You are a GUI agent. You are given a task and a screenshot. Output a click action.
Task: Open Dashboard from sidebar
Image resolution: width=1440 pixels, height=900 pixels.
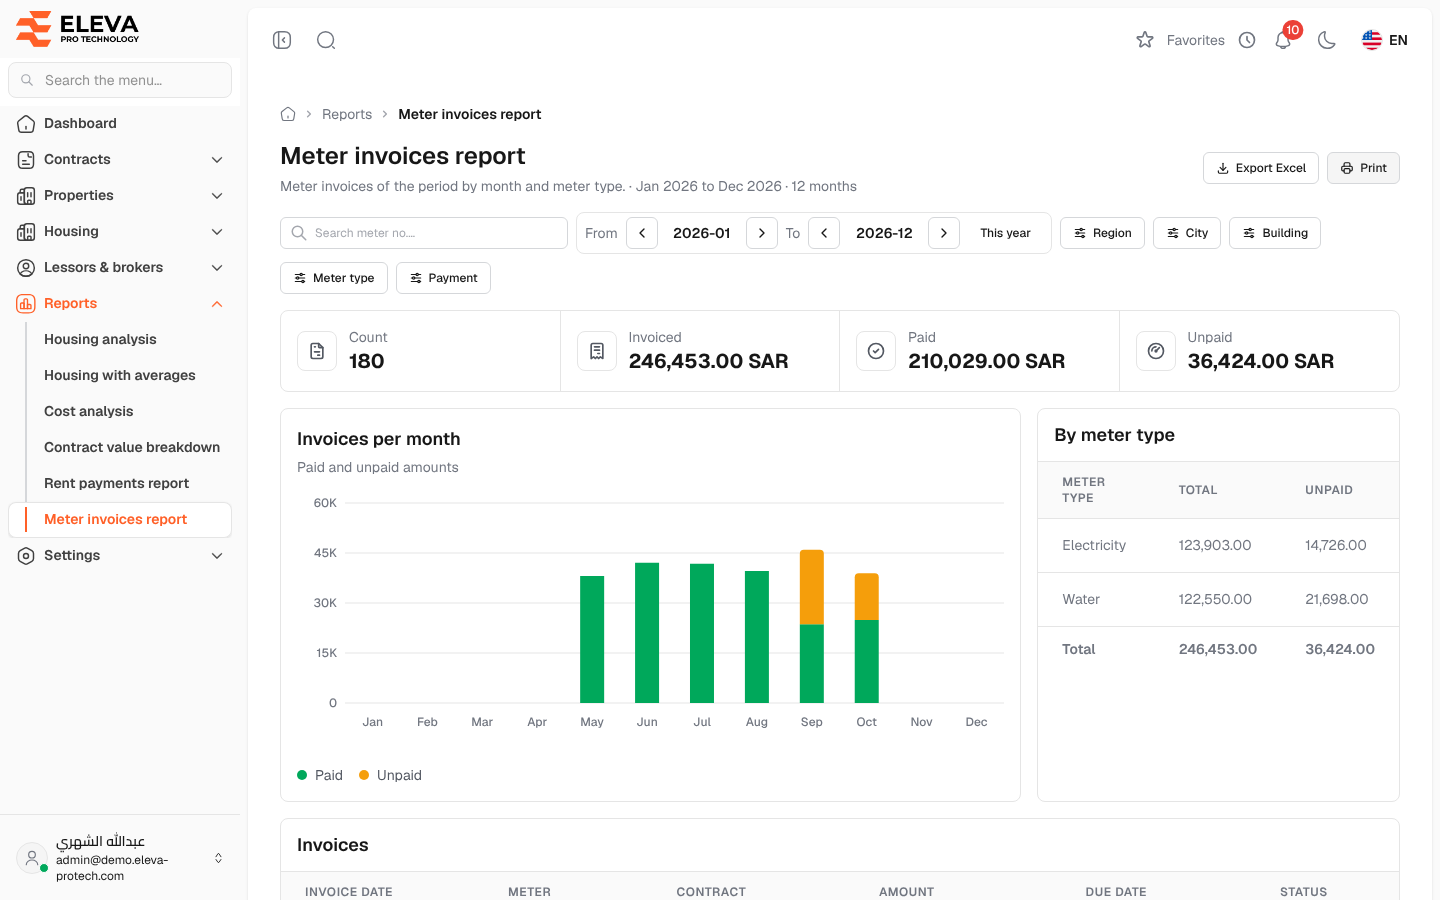point(120,123)
